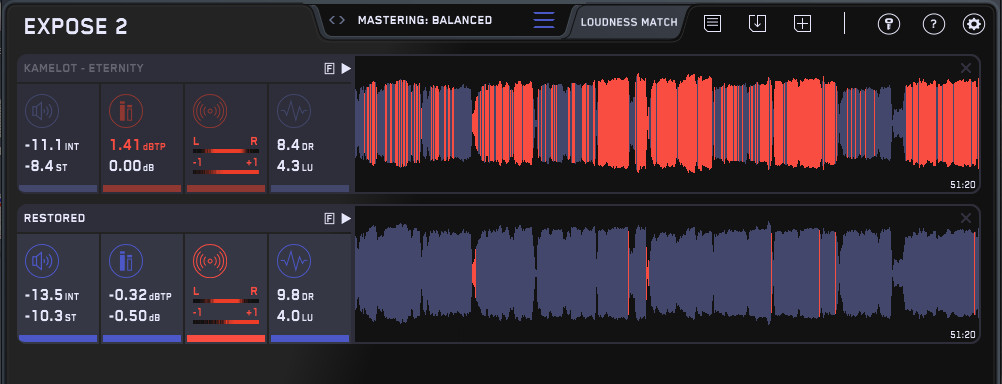Click the F button on Kamelot - Eternity
This screenshot has height=384, width=1002.
tap(330, 68)
